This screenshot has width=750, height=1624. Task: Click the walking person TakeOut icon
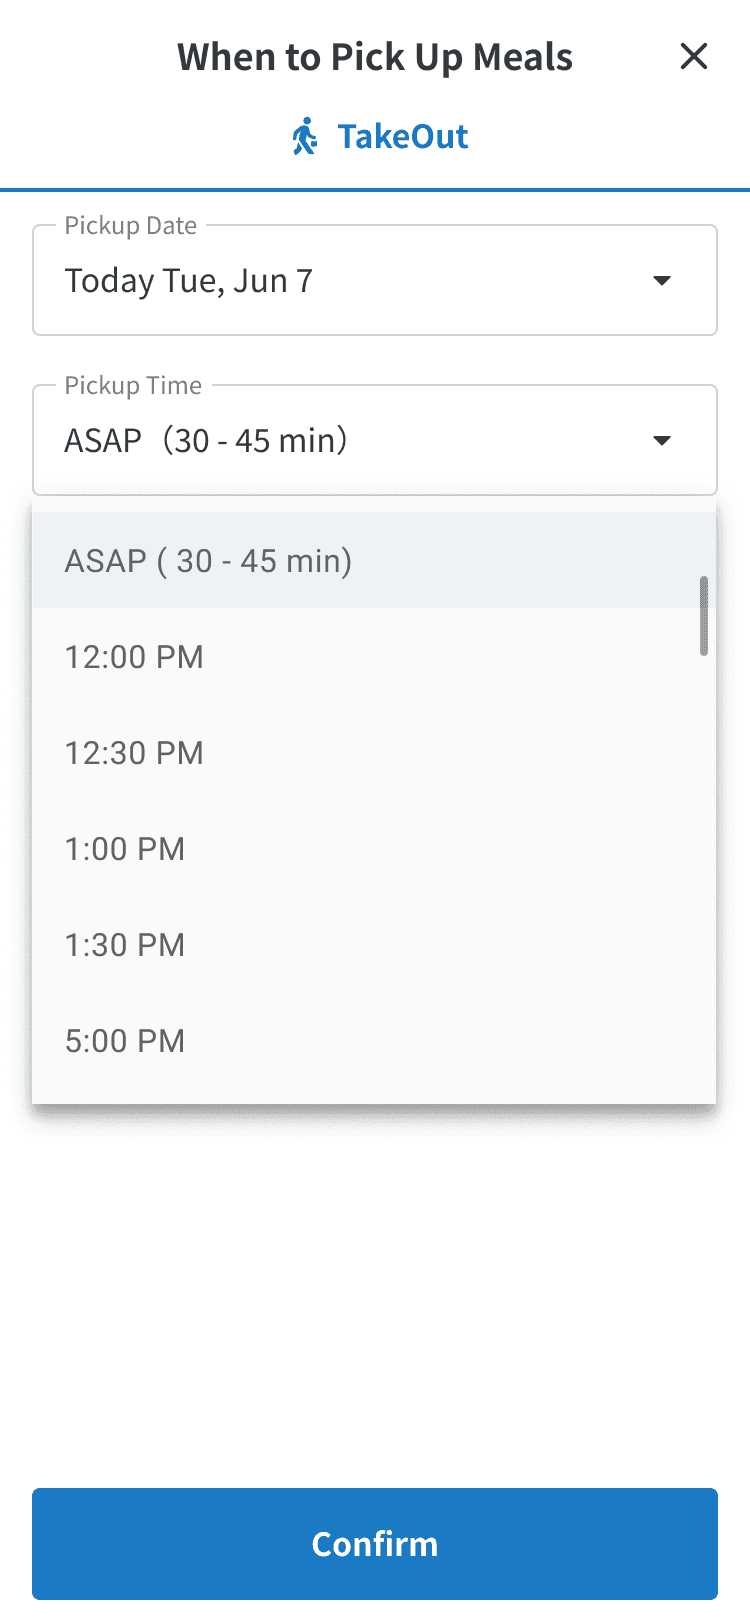305,136
